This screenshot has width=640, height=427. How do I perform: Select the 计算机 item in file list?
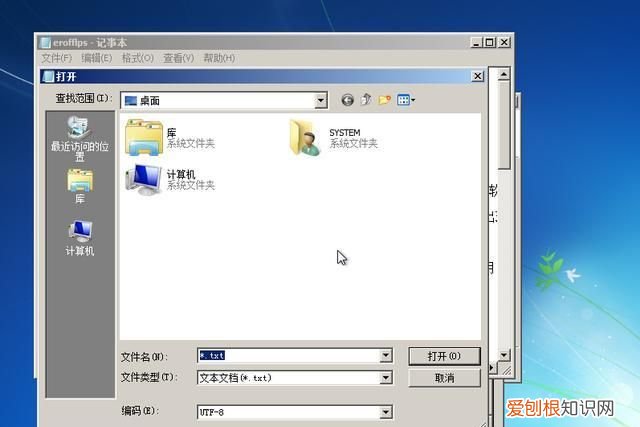pyautogui.click(x=170, y=180)
